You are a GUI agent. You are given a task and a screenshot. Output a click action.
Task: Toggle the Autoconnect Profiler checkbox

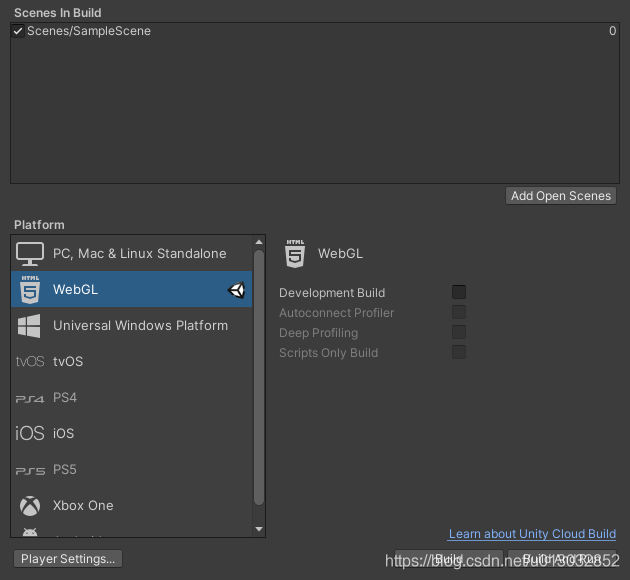(459, 313)
